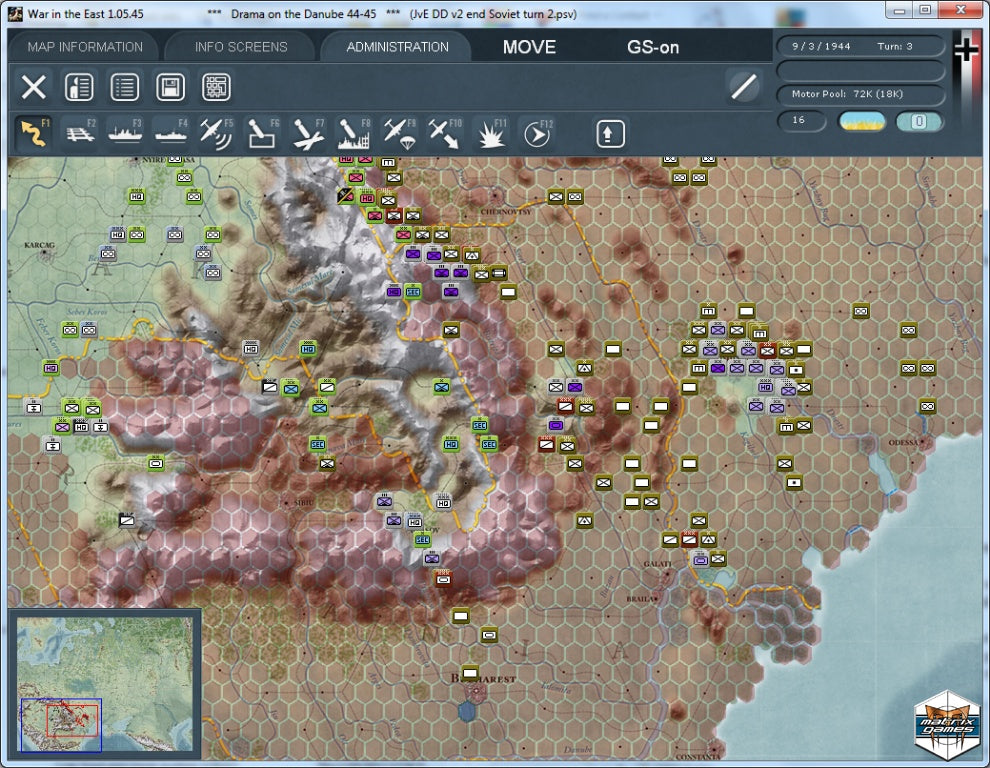Open the MAP INFORMATION tab
Viewport: 990px width, 768px height.
[85, 47]
